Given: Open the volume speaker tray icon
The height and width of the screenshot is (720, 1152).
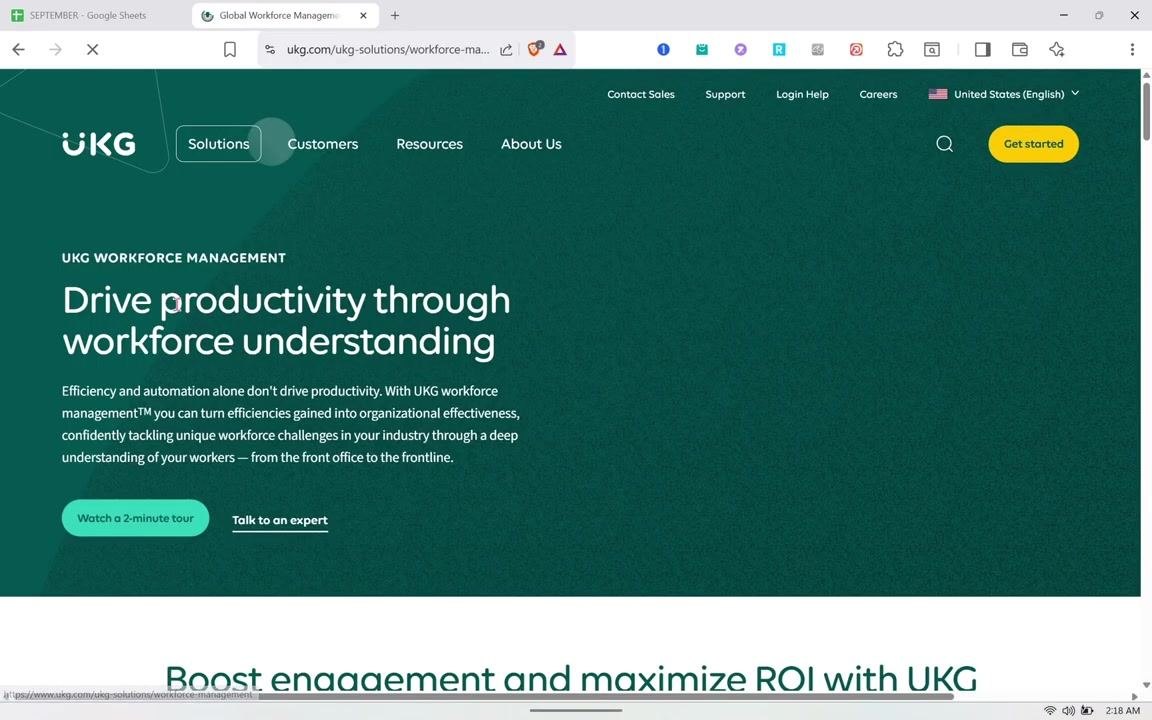Looking at the screenshot, I should 1068,710.
